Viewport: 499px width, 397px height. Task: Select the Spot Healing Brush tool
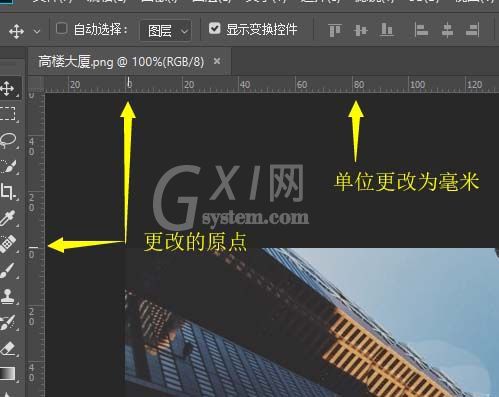7,244
